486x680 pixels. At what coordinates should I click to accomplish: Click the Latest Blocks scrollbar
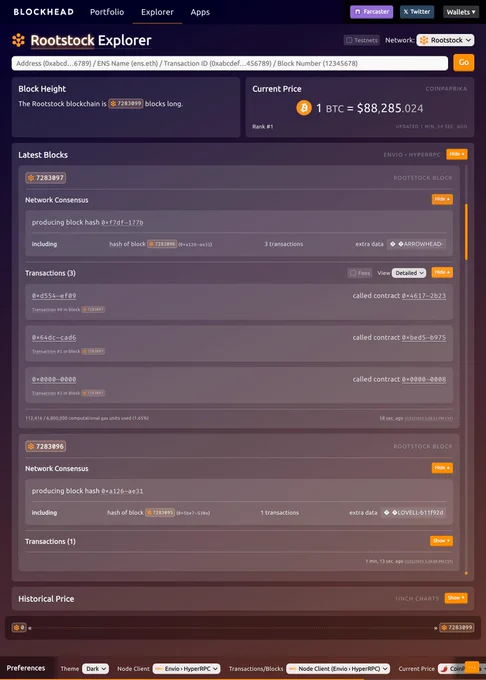point(466,232)
